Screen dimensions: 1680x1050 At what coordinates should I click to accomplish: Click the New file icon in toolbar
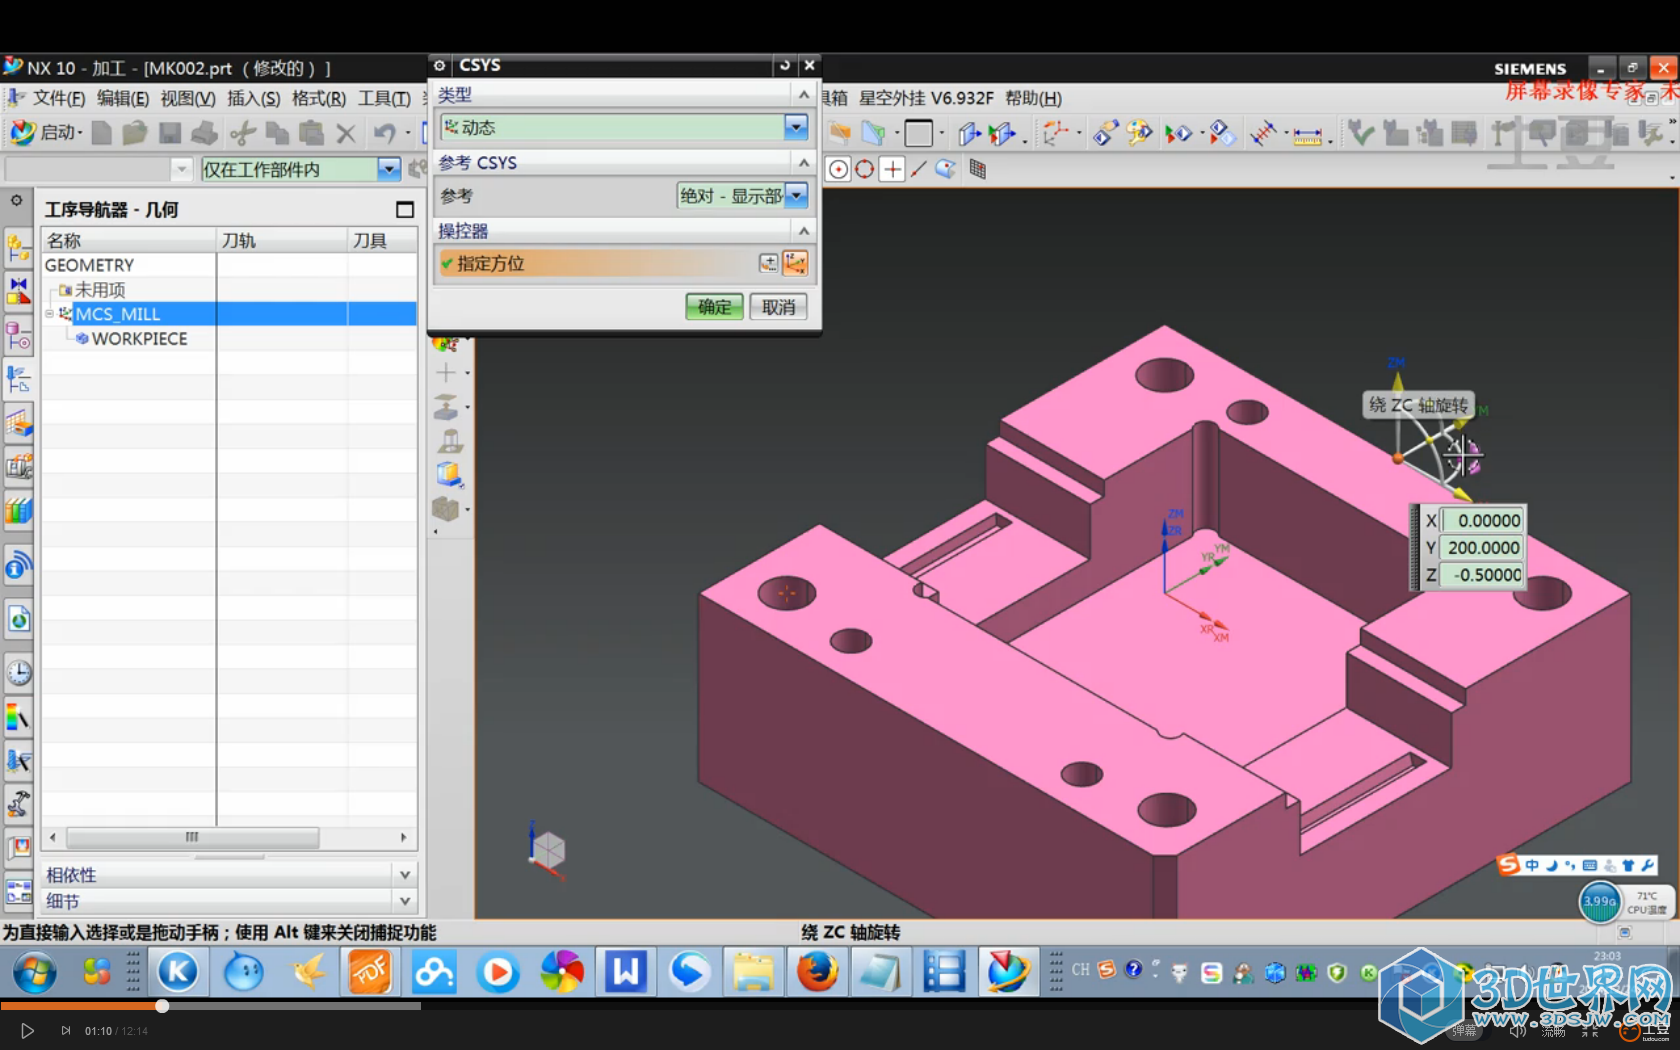tap(102, 133)
